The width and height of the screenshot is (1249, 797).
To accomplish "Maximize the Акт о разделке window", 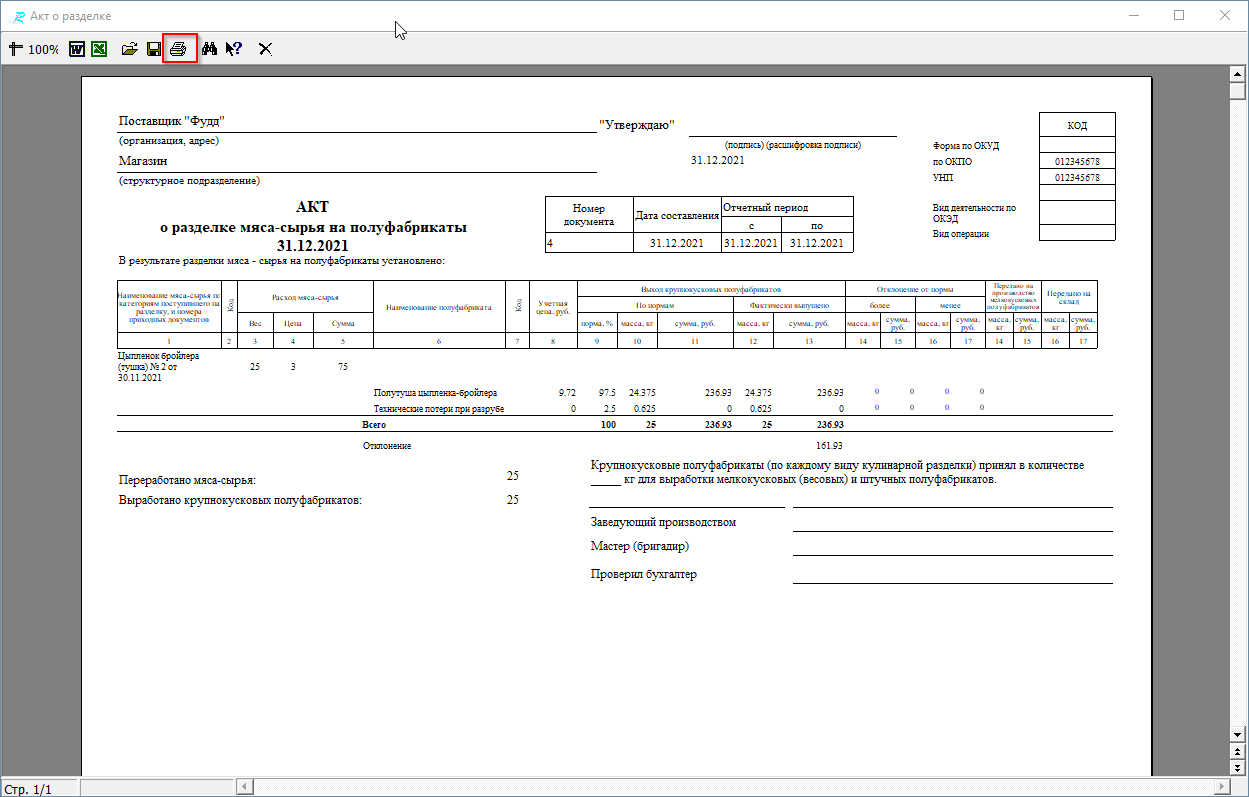I will (1179, 16).
